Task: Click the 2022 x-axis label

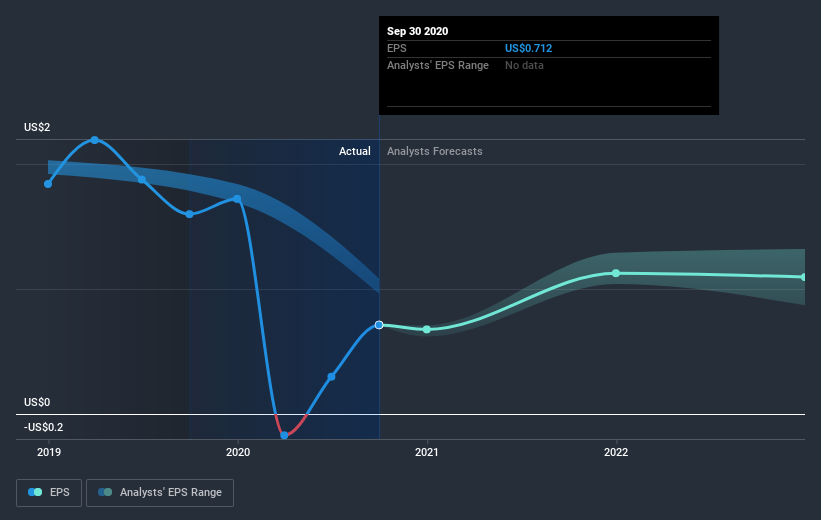Action: point(616,452)
